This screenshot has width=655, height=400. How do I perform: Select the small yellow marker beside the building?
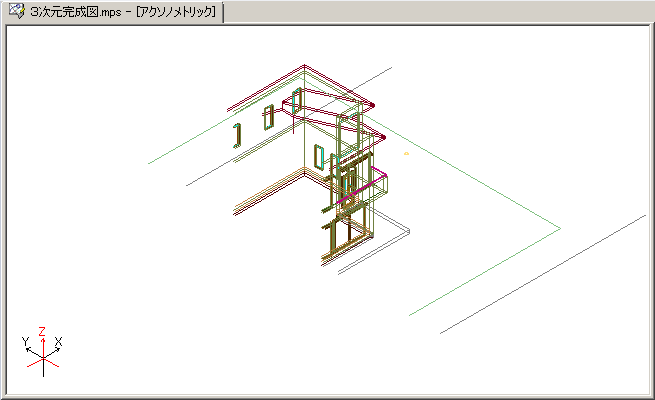406,154
